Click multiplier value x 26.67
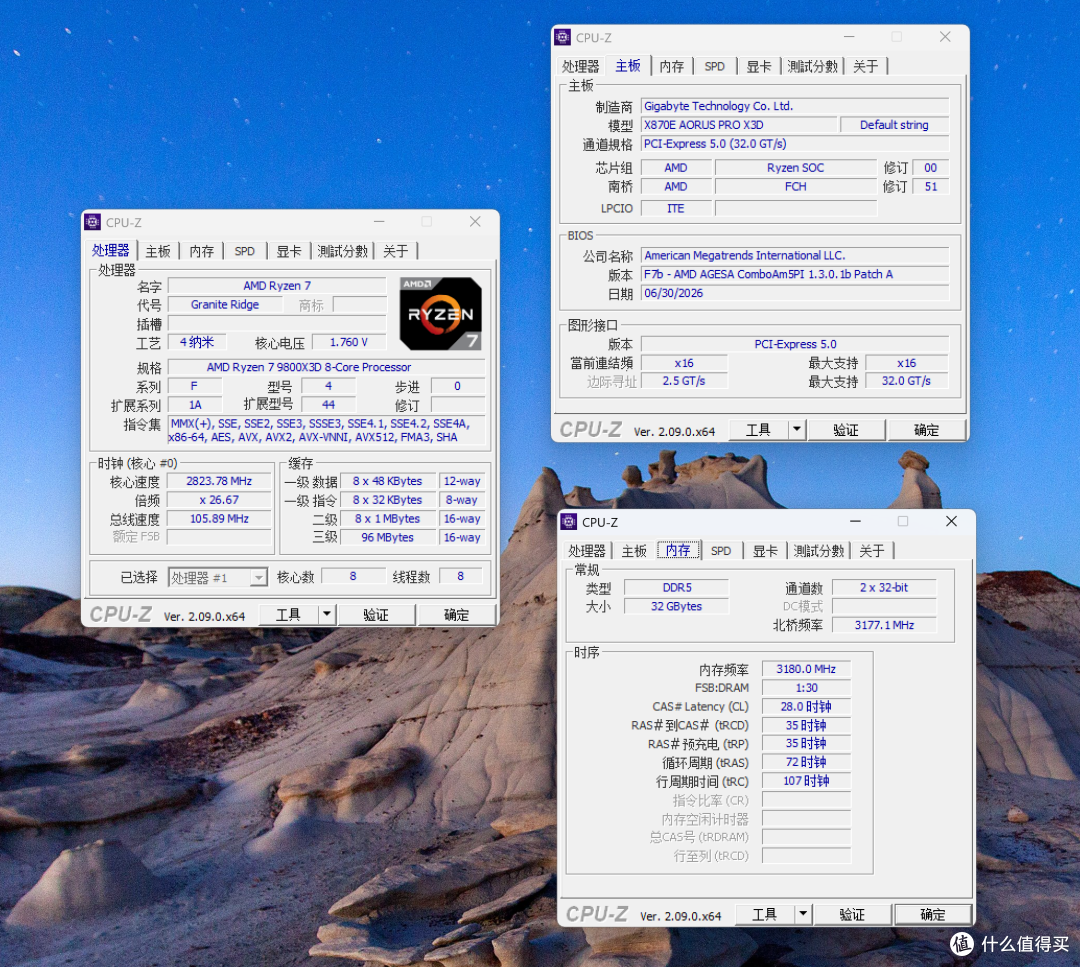The image size is (1080, 967). point(219,500)
